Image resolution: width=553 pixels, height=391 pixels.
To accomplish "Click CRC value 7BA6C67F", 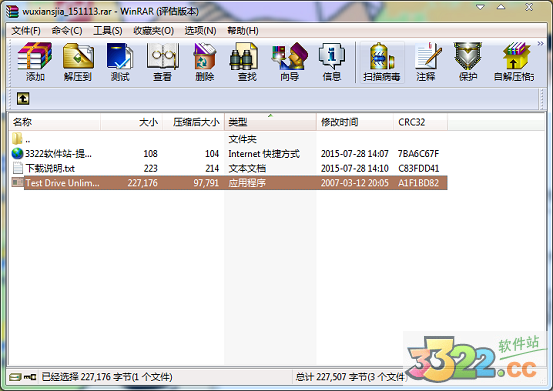I will (418, 154).
